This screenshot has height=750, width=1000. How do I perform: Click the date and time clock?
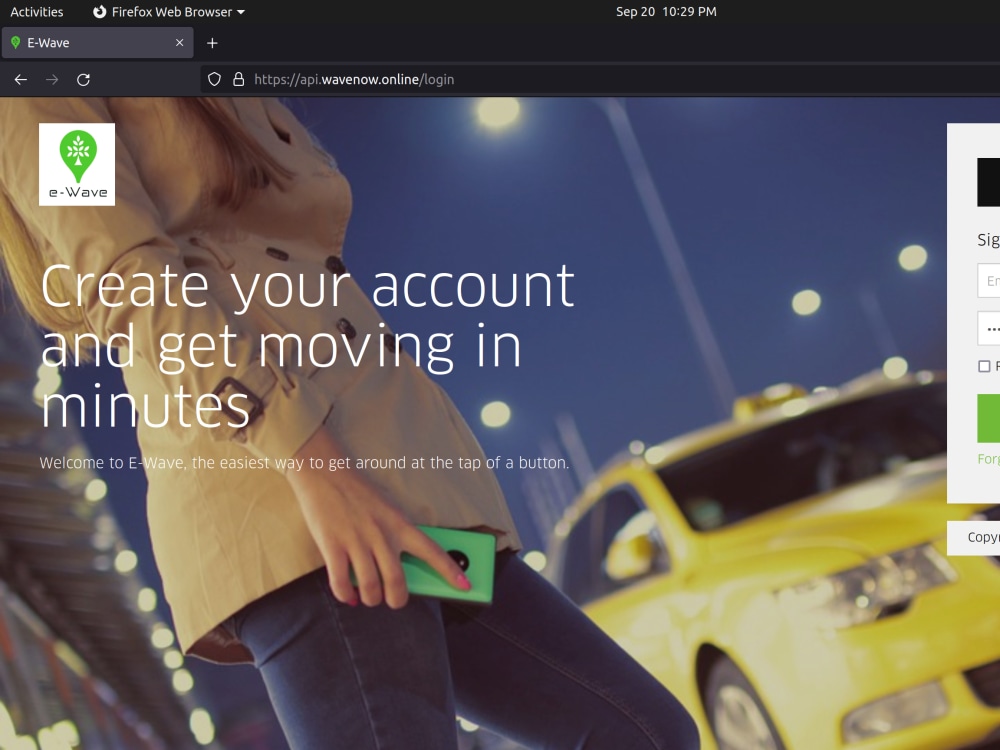(666, 11)
